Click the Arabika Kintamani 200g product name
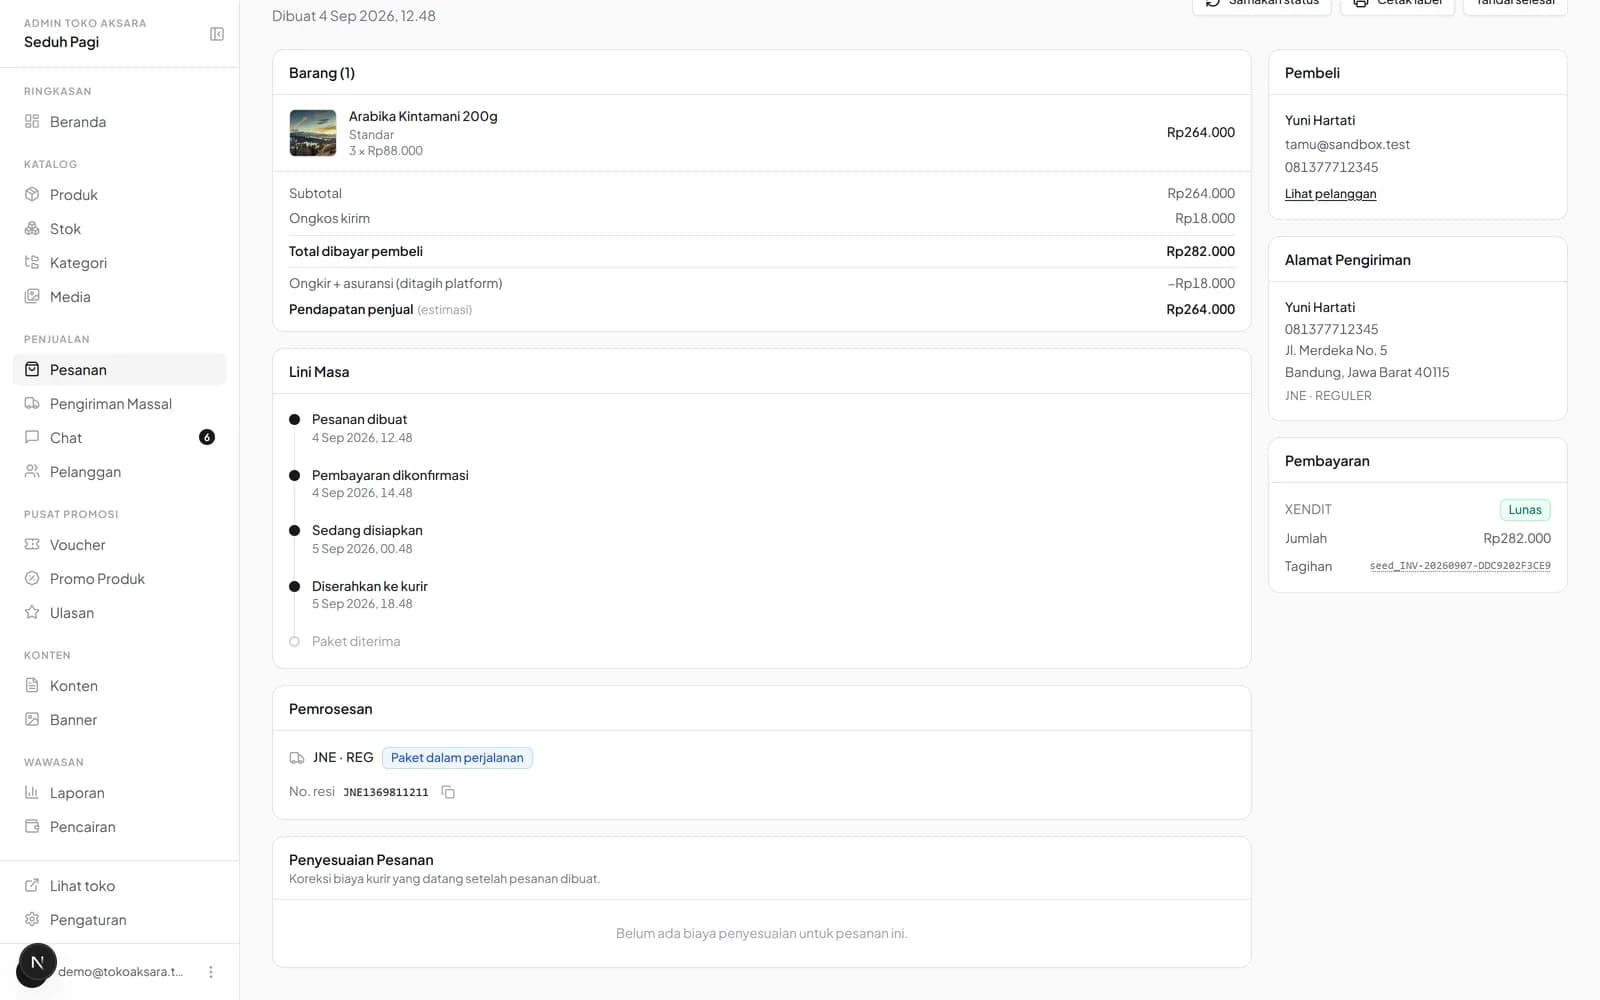 [423, 116]
